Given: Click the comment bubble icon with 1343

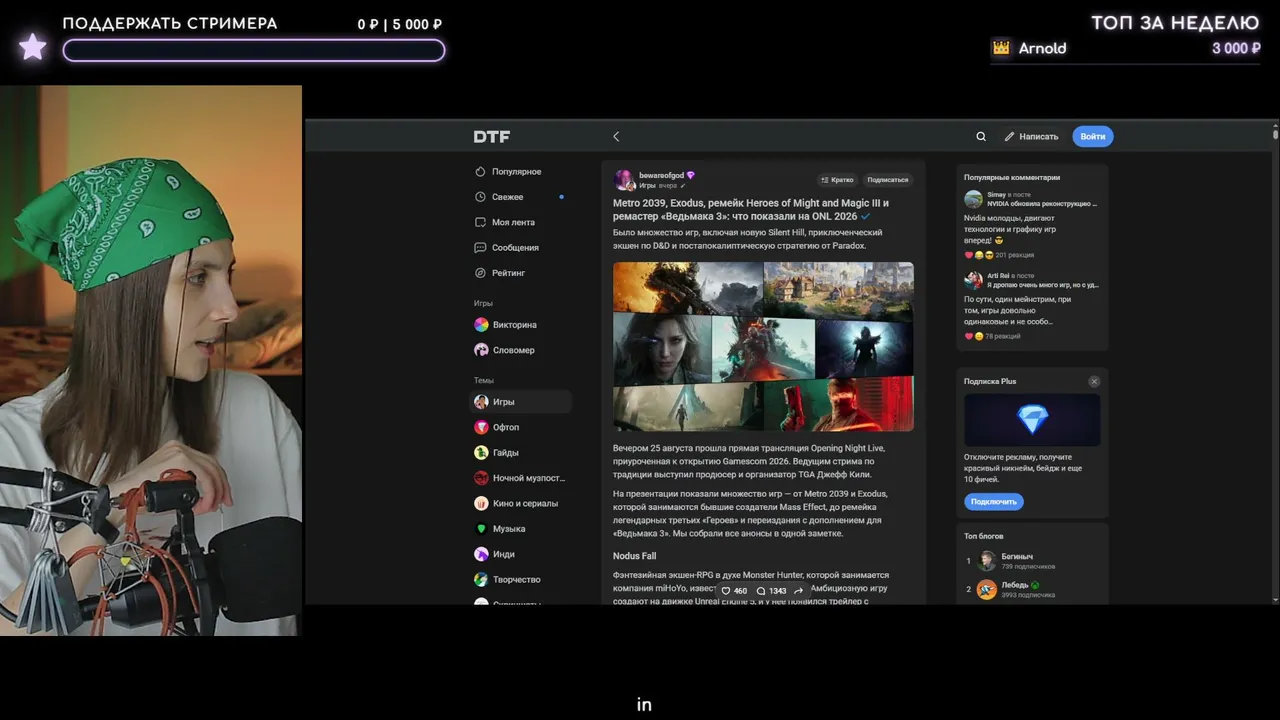Looking at the screenshot, I should (761, 591).
